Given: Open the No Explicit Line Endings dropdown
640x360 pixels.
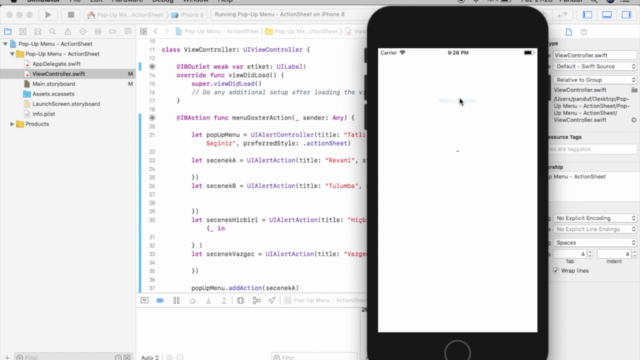Looking at the screenshot, I should coord(595,229).
